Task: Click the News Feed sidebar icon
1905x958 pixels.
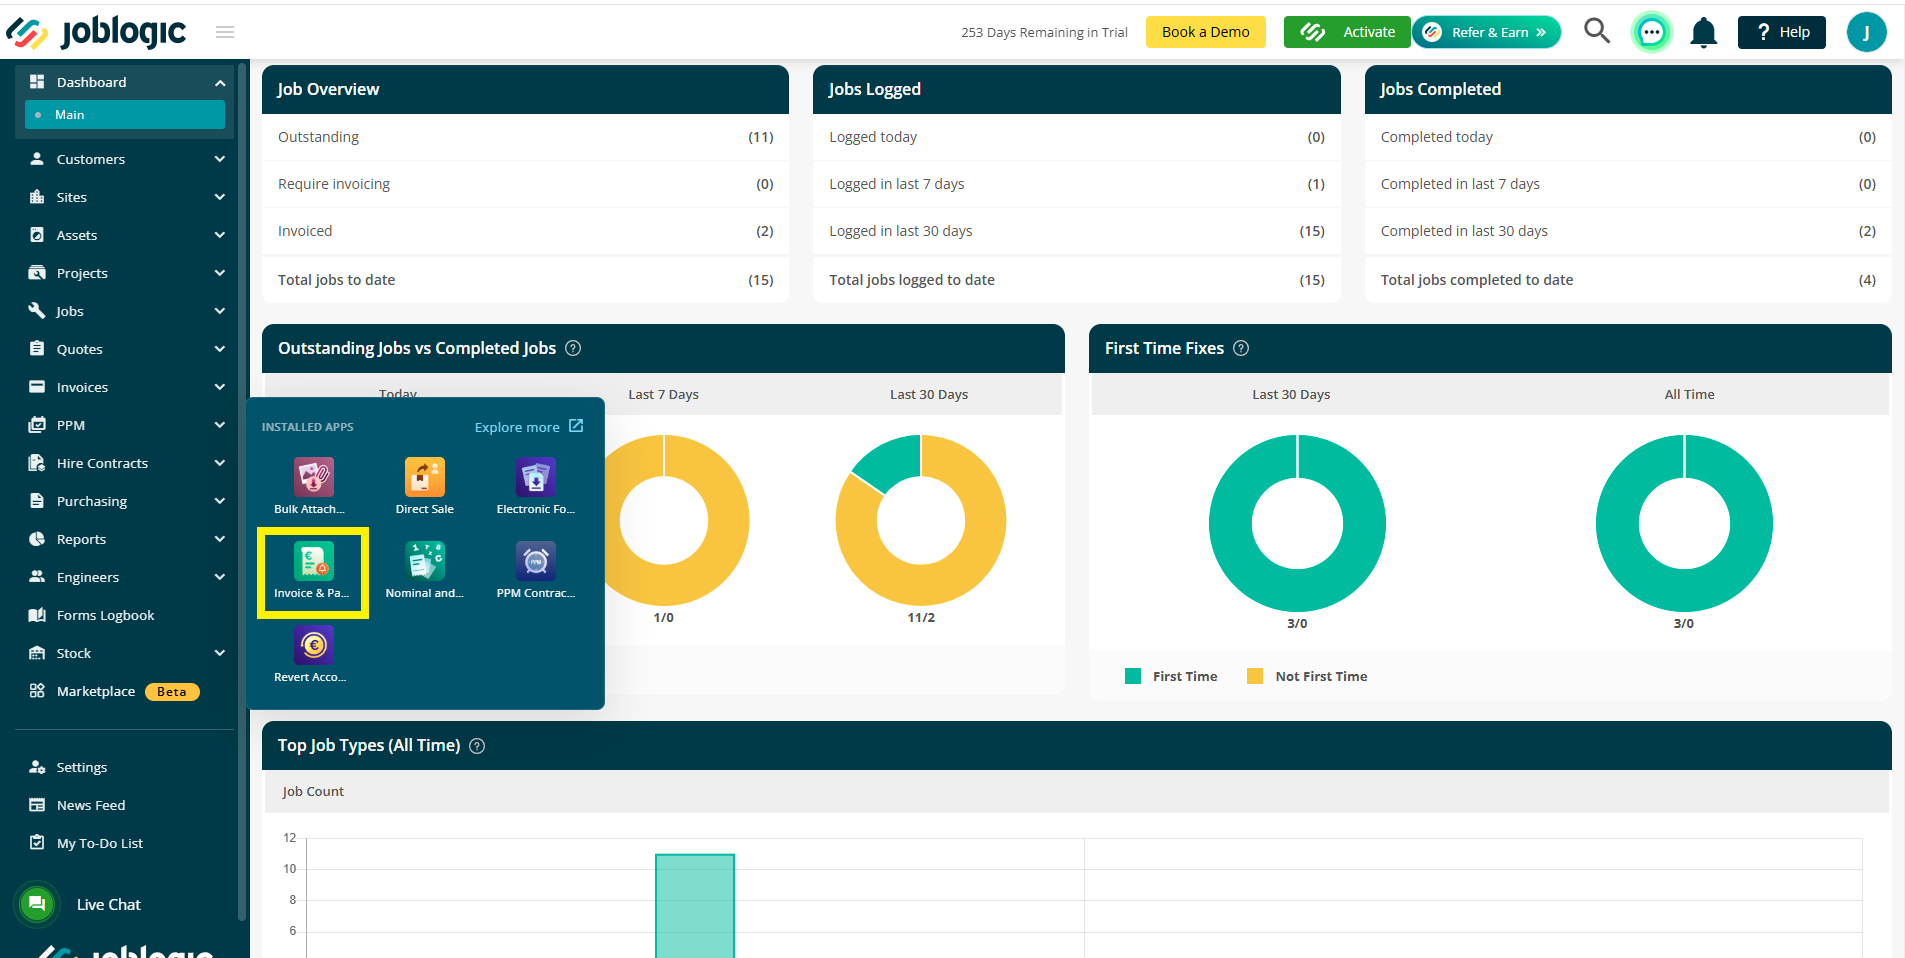Action: coord(37,805)
